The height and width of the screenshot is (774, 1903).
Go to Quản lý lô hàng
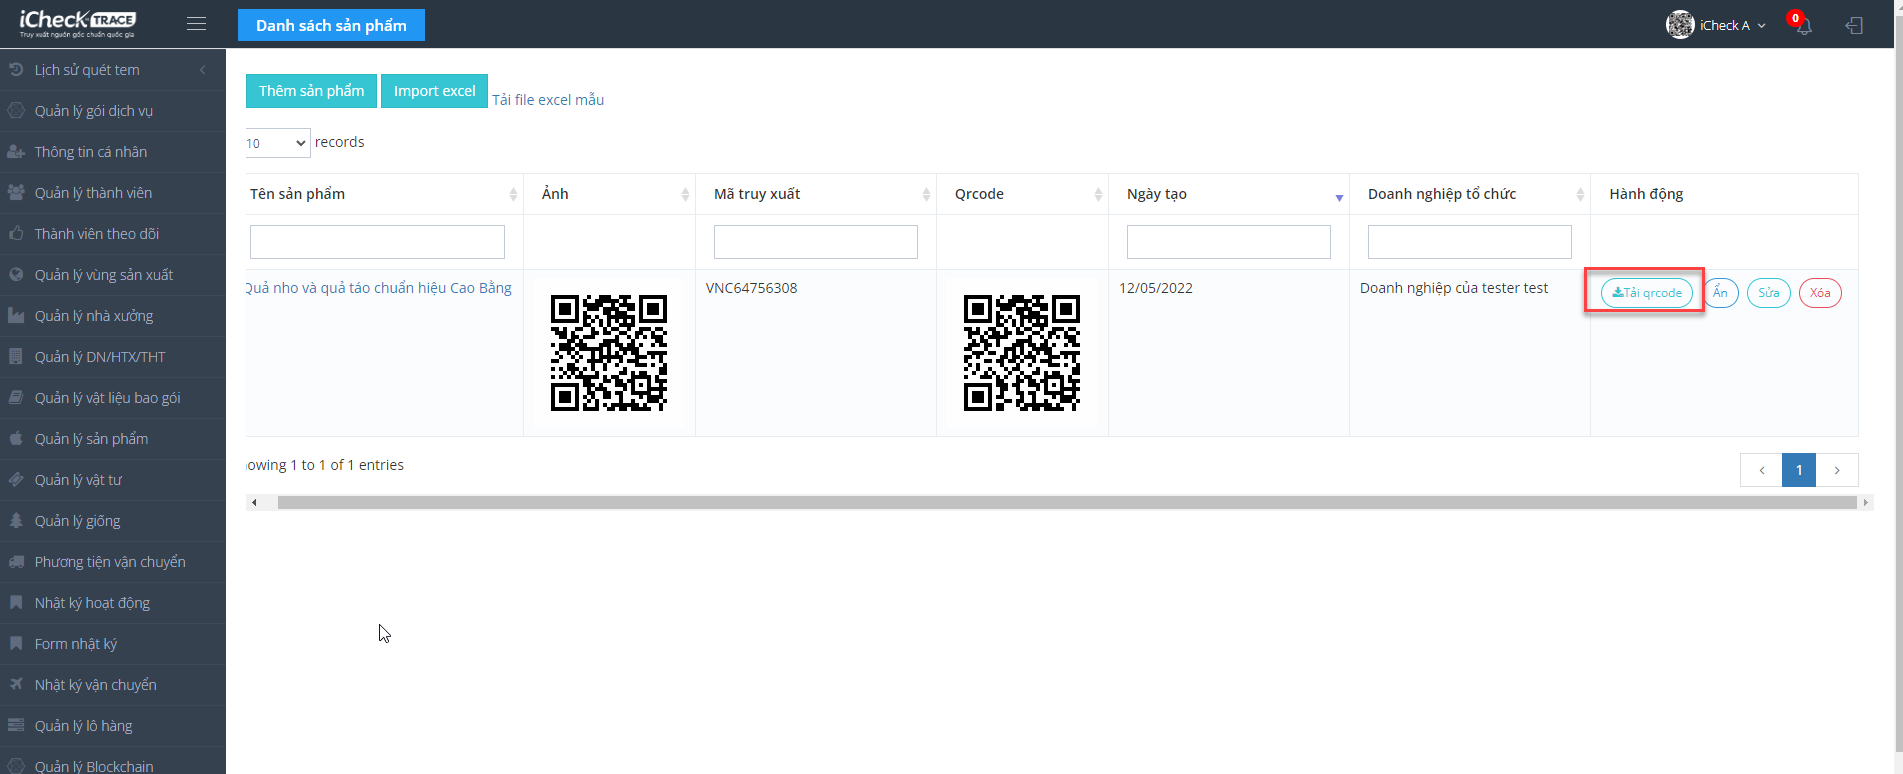point(113,726)
